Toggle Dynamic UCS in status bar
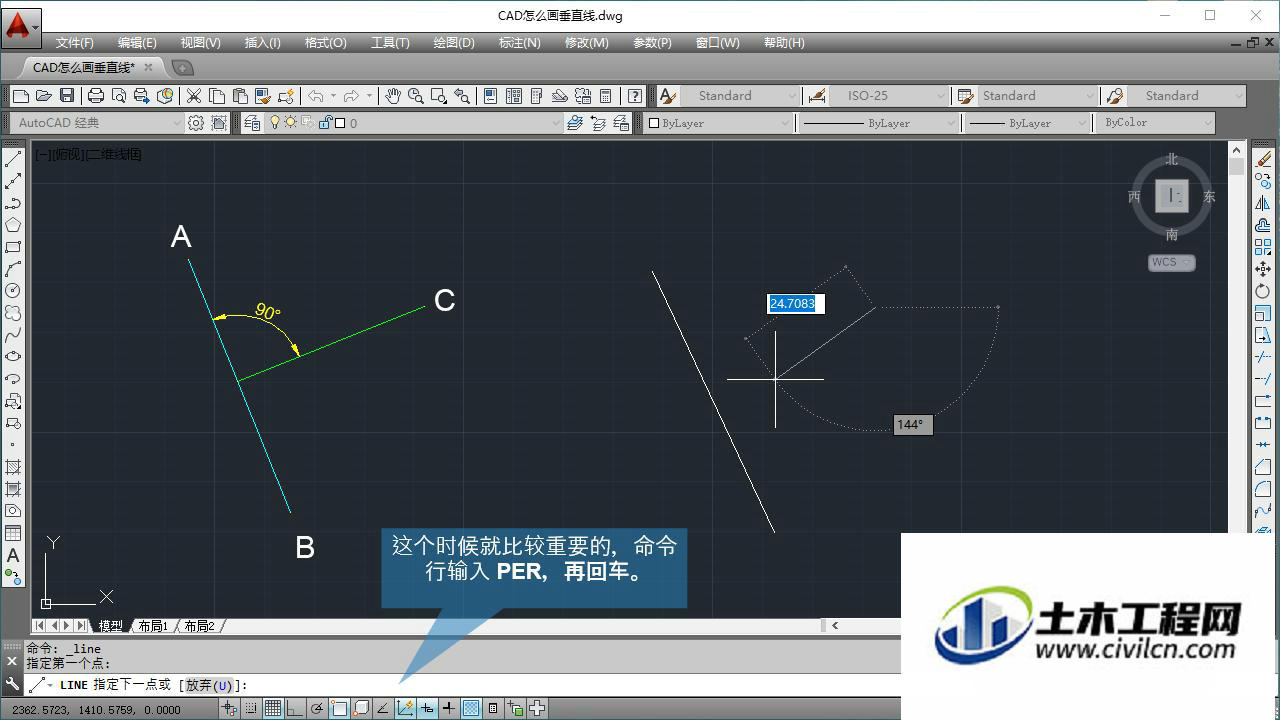 pos(405,709)
